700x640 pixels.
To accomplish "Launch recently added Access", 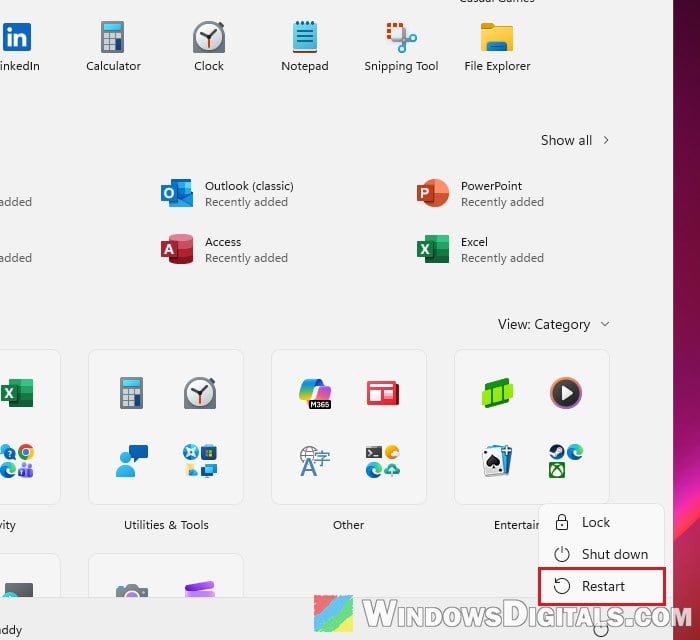I will [225, 249].
